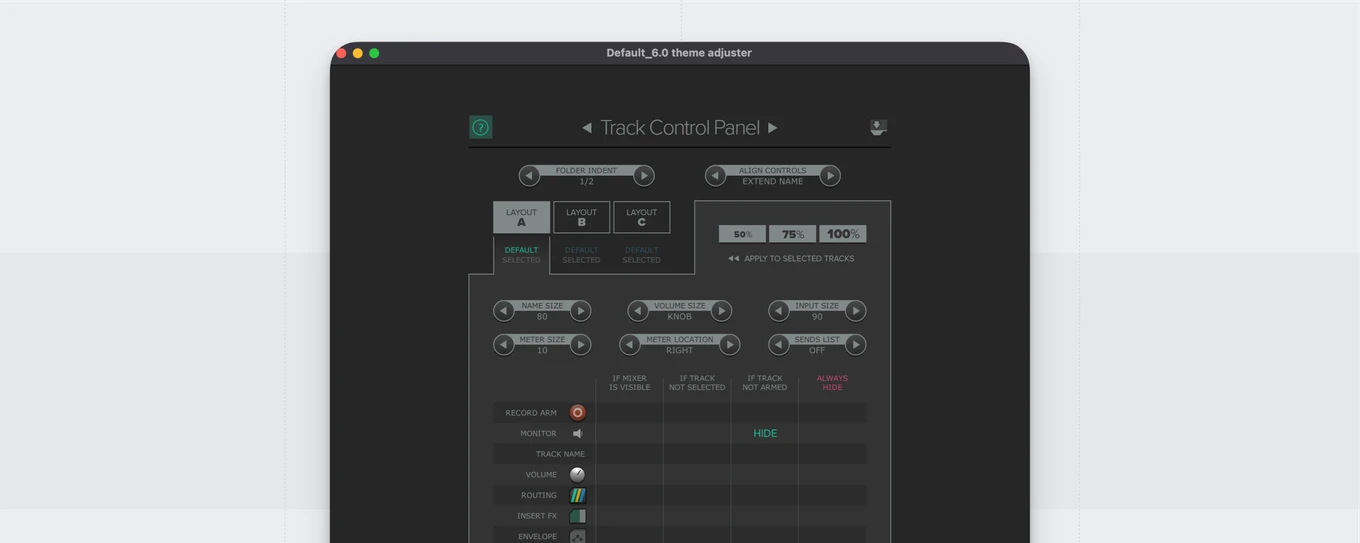1360x543 pixels.
Task: Click the Track Control Panel title
Action: tap(680, 128)
